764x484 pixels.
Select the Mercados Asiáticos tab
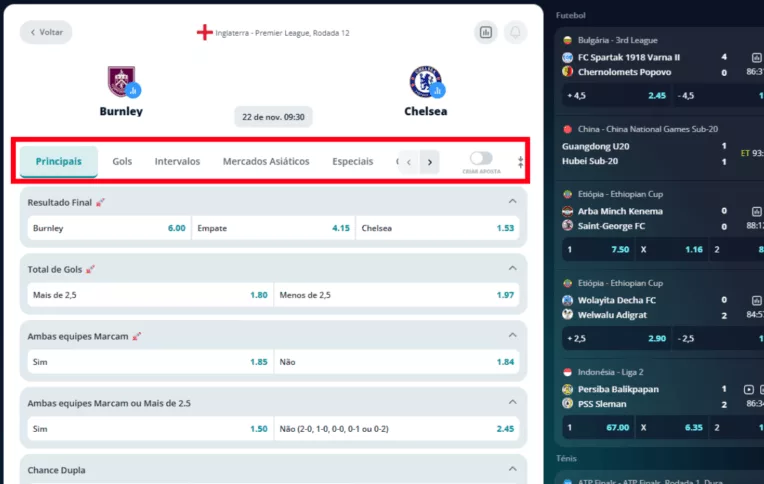tap(265, 161)
